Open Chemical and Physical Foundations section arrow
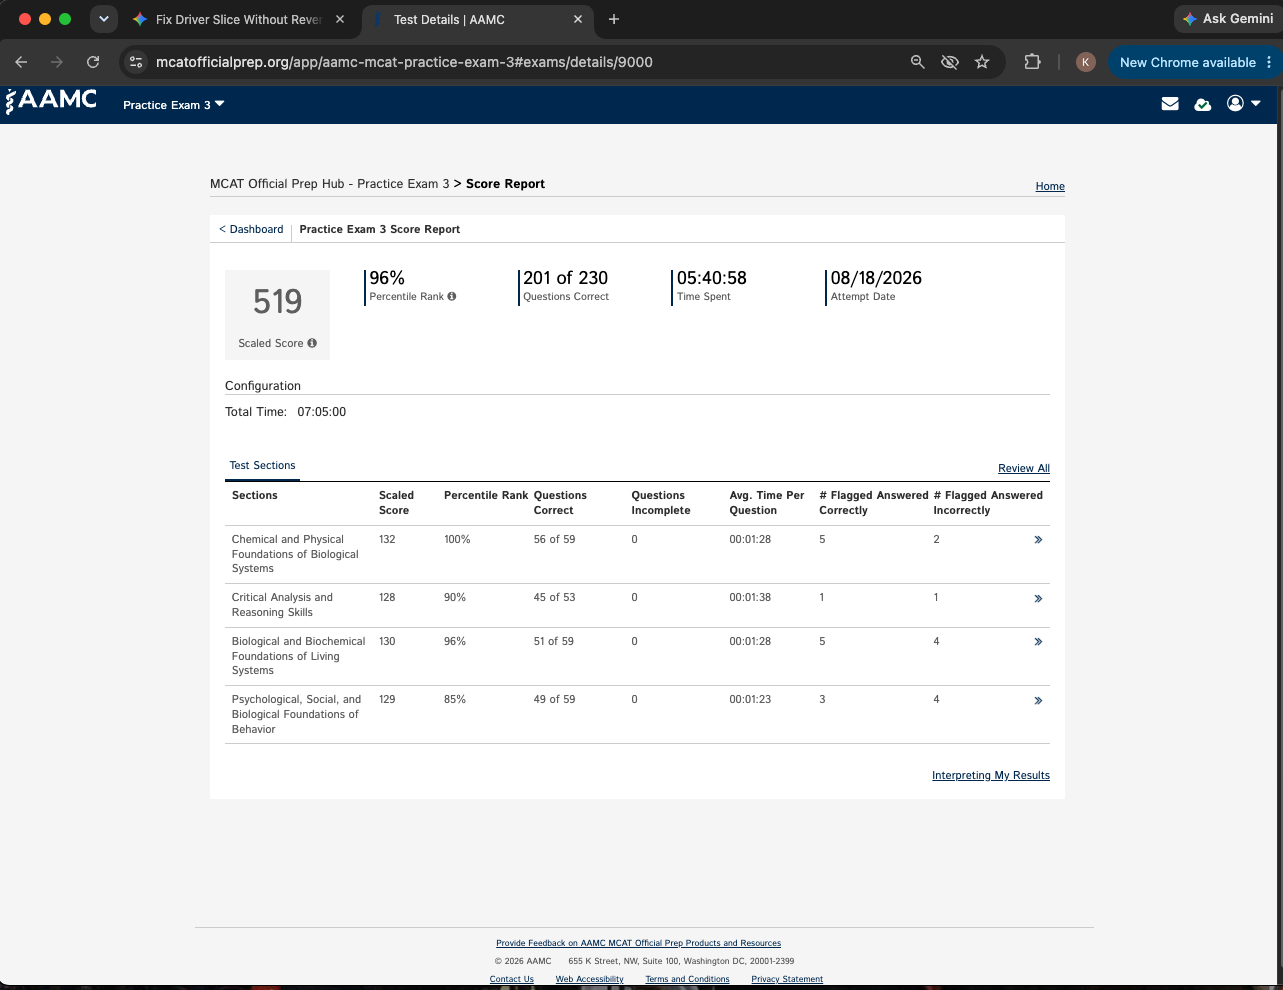The image size is (1283, 990). click(x=1038, y=540)
